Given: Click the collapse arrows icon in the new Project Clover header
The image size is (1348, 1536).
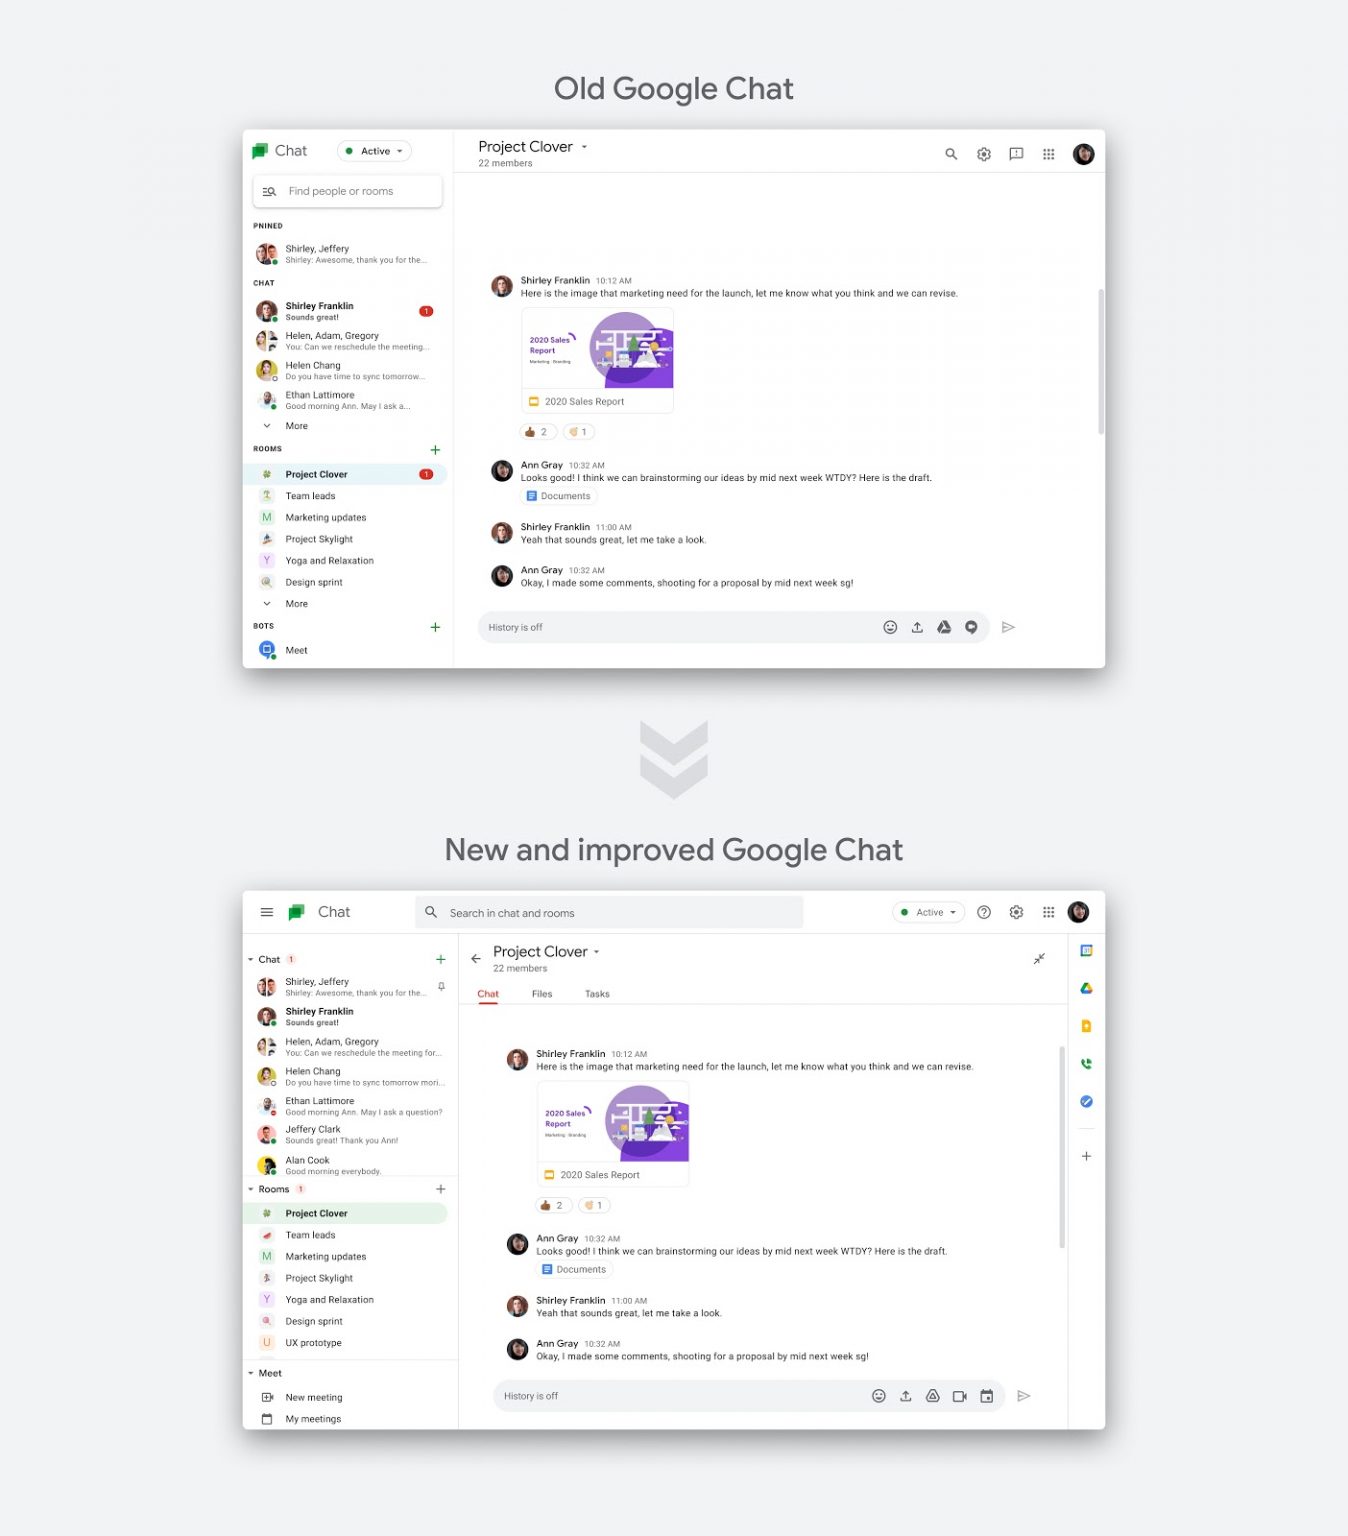Looking at the screenshot, I should pos(1039,958).
